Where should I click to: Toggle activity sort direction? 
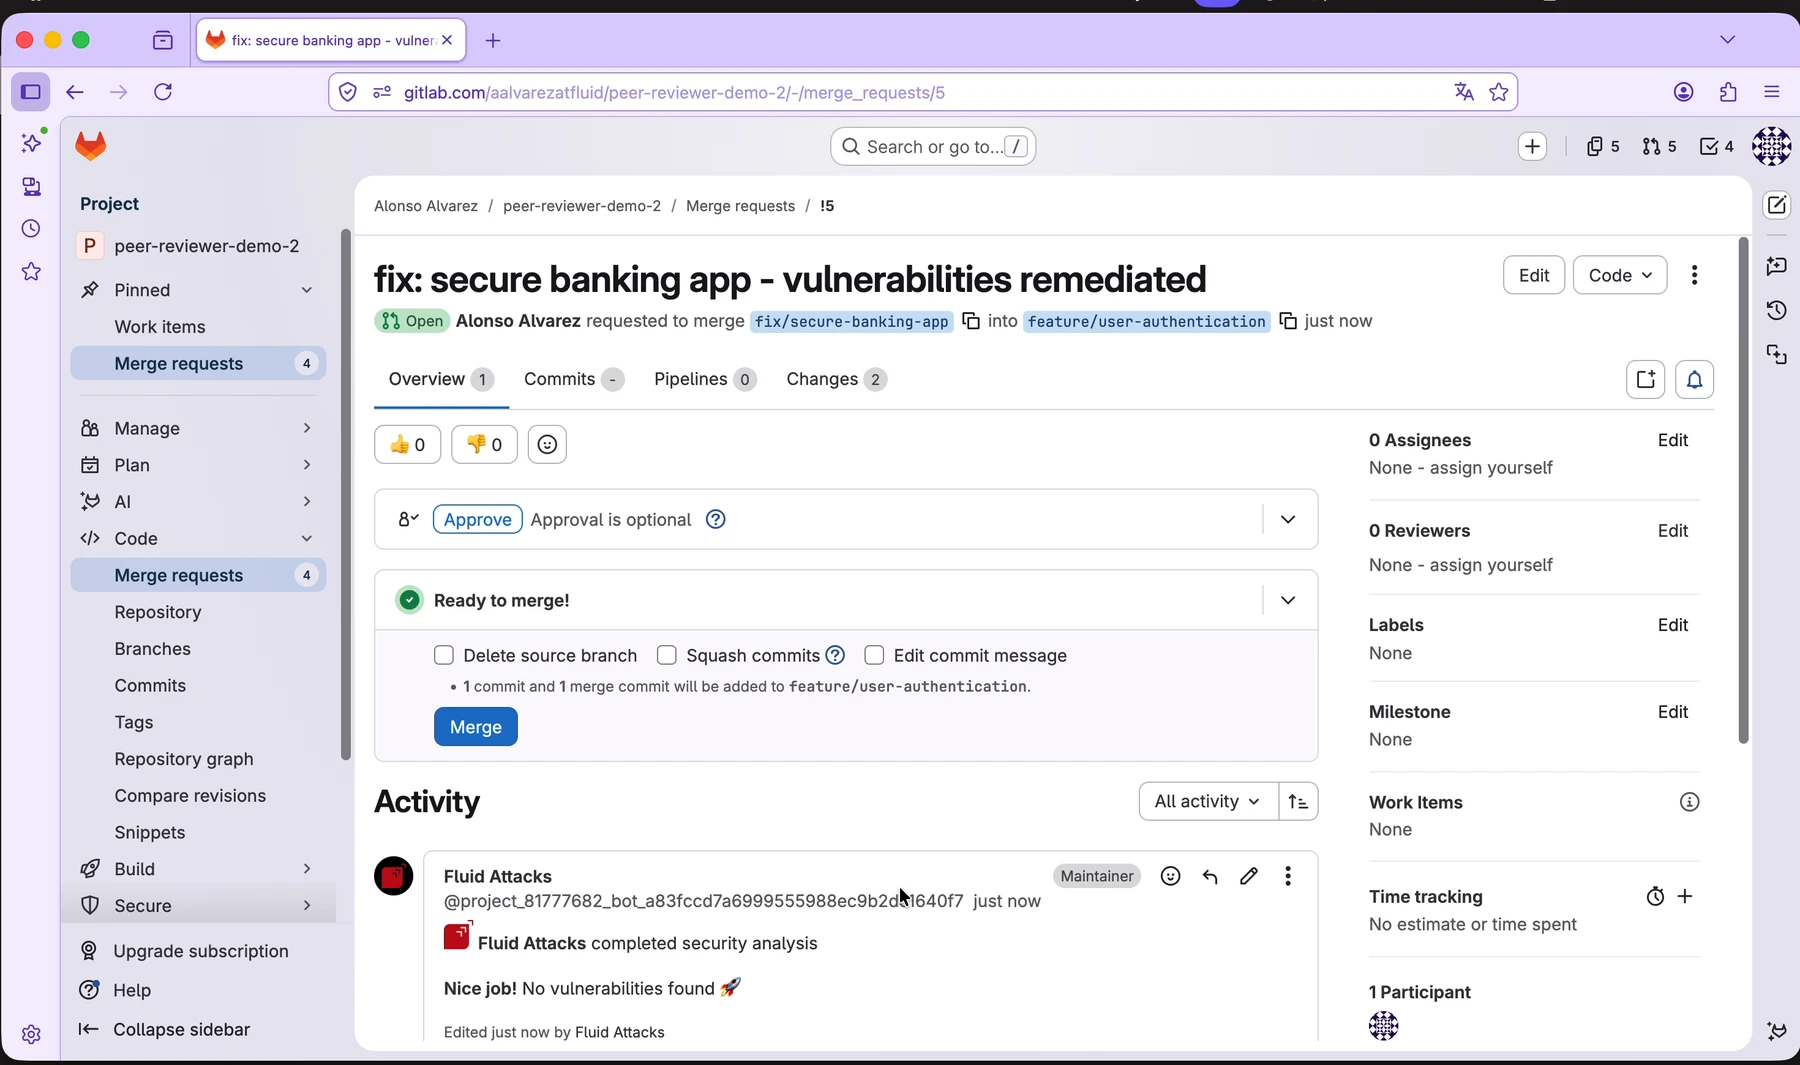click(1298, 801)
